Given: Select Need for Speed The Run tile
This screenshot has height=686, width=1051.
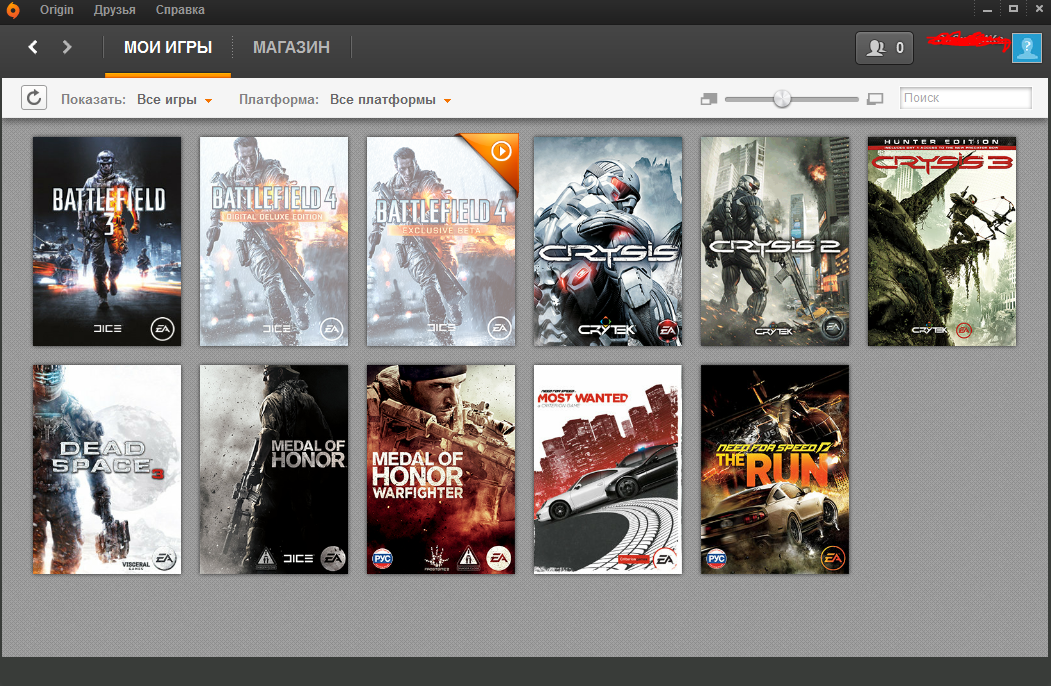Looking at the screenshot, I should 775,469.
